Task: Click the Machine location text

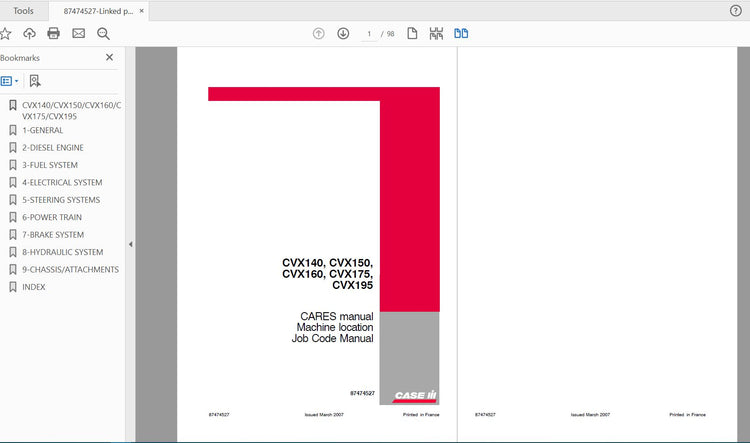Action: tap(335, 327)
